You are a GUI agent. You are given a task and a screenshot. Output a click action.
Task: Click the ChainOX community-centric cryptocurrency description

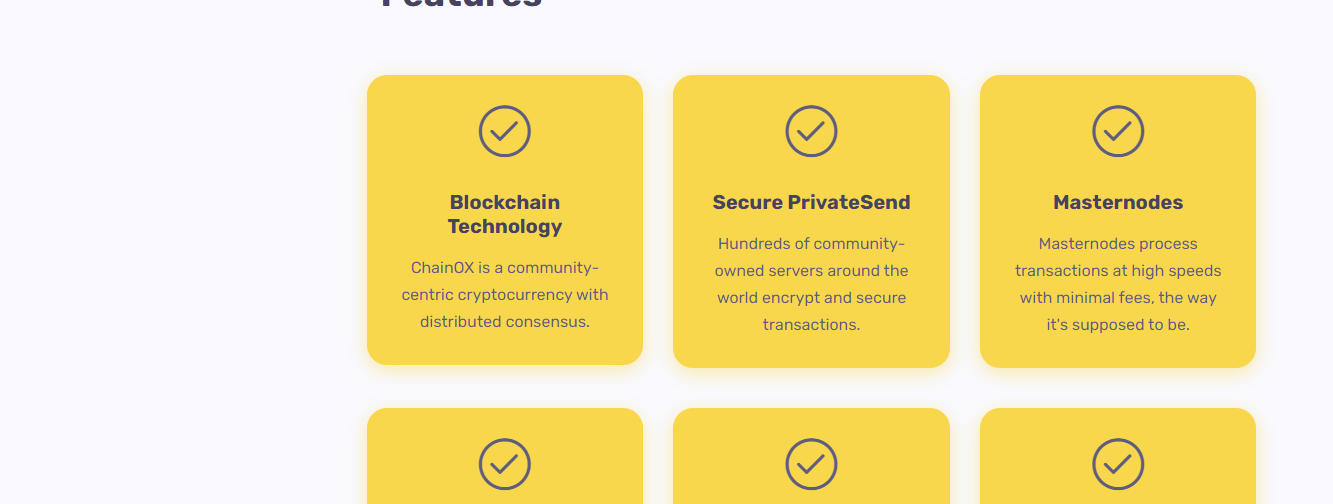pyautogui.click(x=505, y=294)
